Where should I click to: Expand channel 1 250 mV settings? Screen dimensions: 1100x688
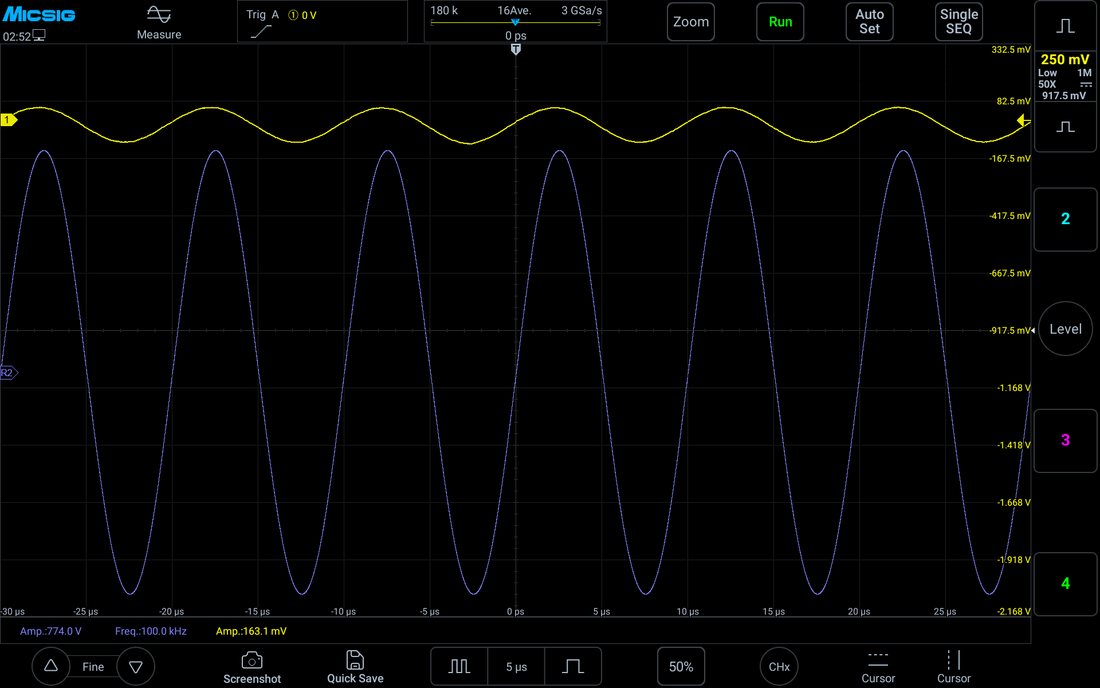coord(1065,77)
